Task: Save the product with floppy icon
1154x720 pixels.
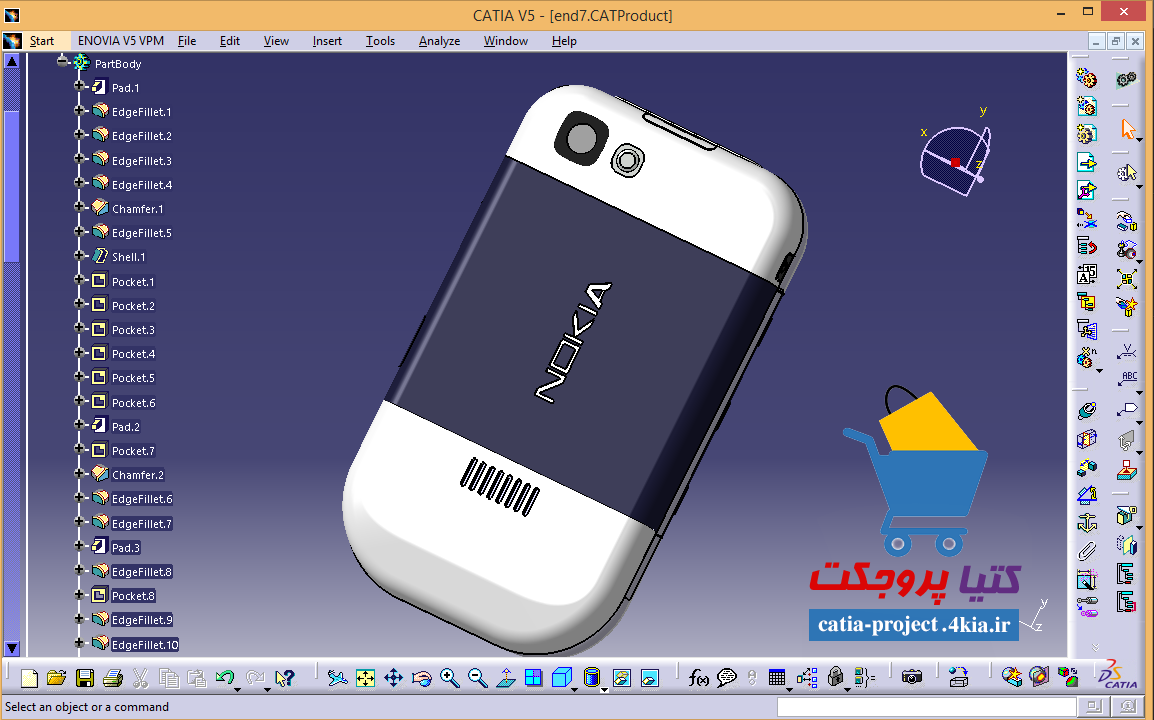Action: (85, 678)
